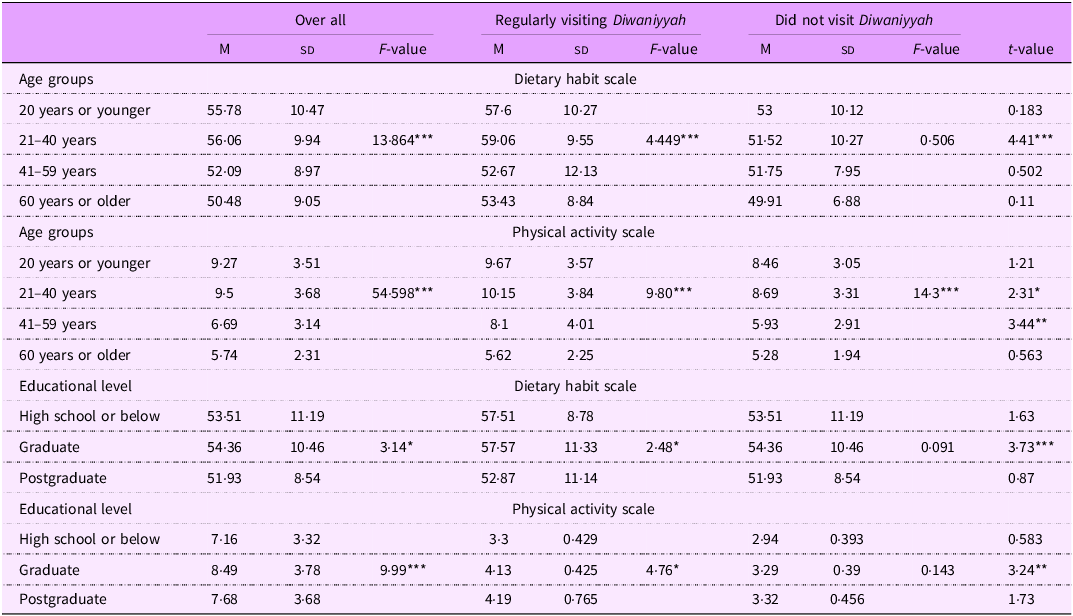This screenshot has height=616, width=1073.
Task: Select the mean 49·91 cell
Action: (x=765, y=202)
